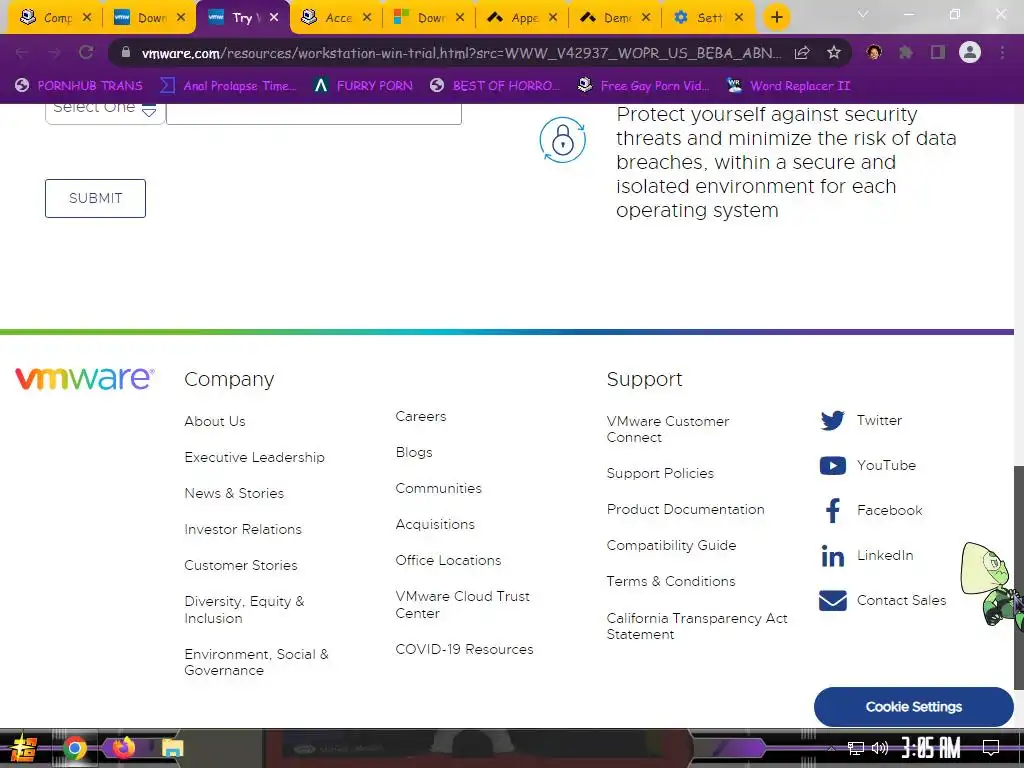Open Google Chrome from the taskbar

click(x=74, y=748)
